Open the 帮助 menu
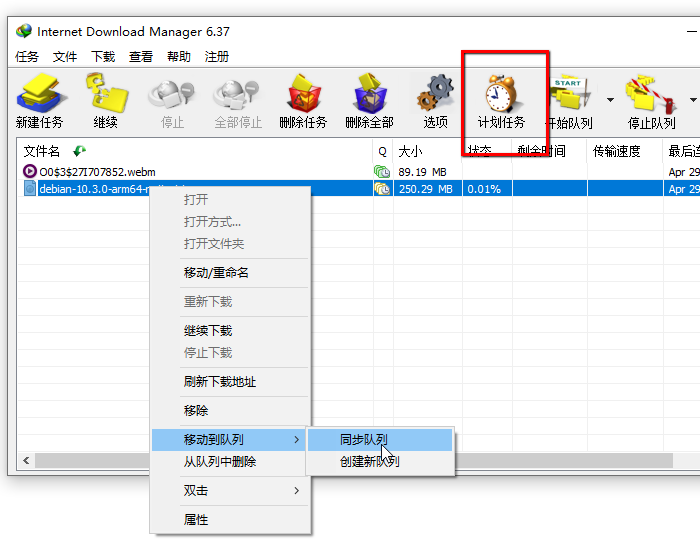The height and width of the screenshot is (542, 700). tap(179, 57)
